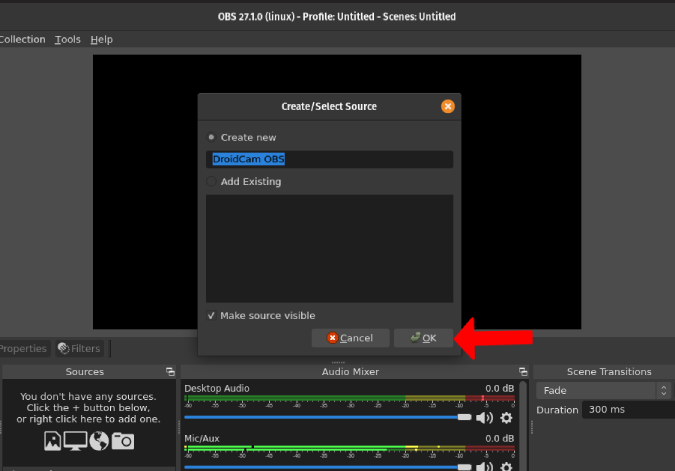This screenshot has width=675, height=471.
Task: Click the DroidCam OBS name field
Action: coord(329,159)
